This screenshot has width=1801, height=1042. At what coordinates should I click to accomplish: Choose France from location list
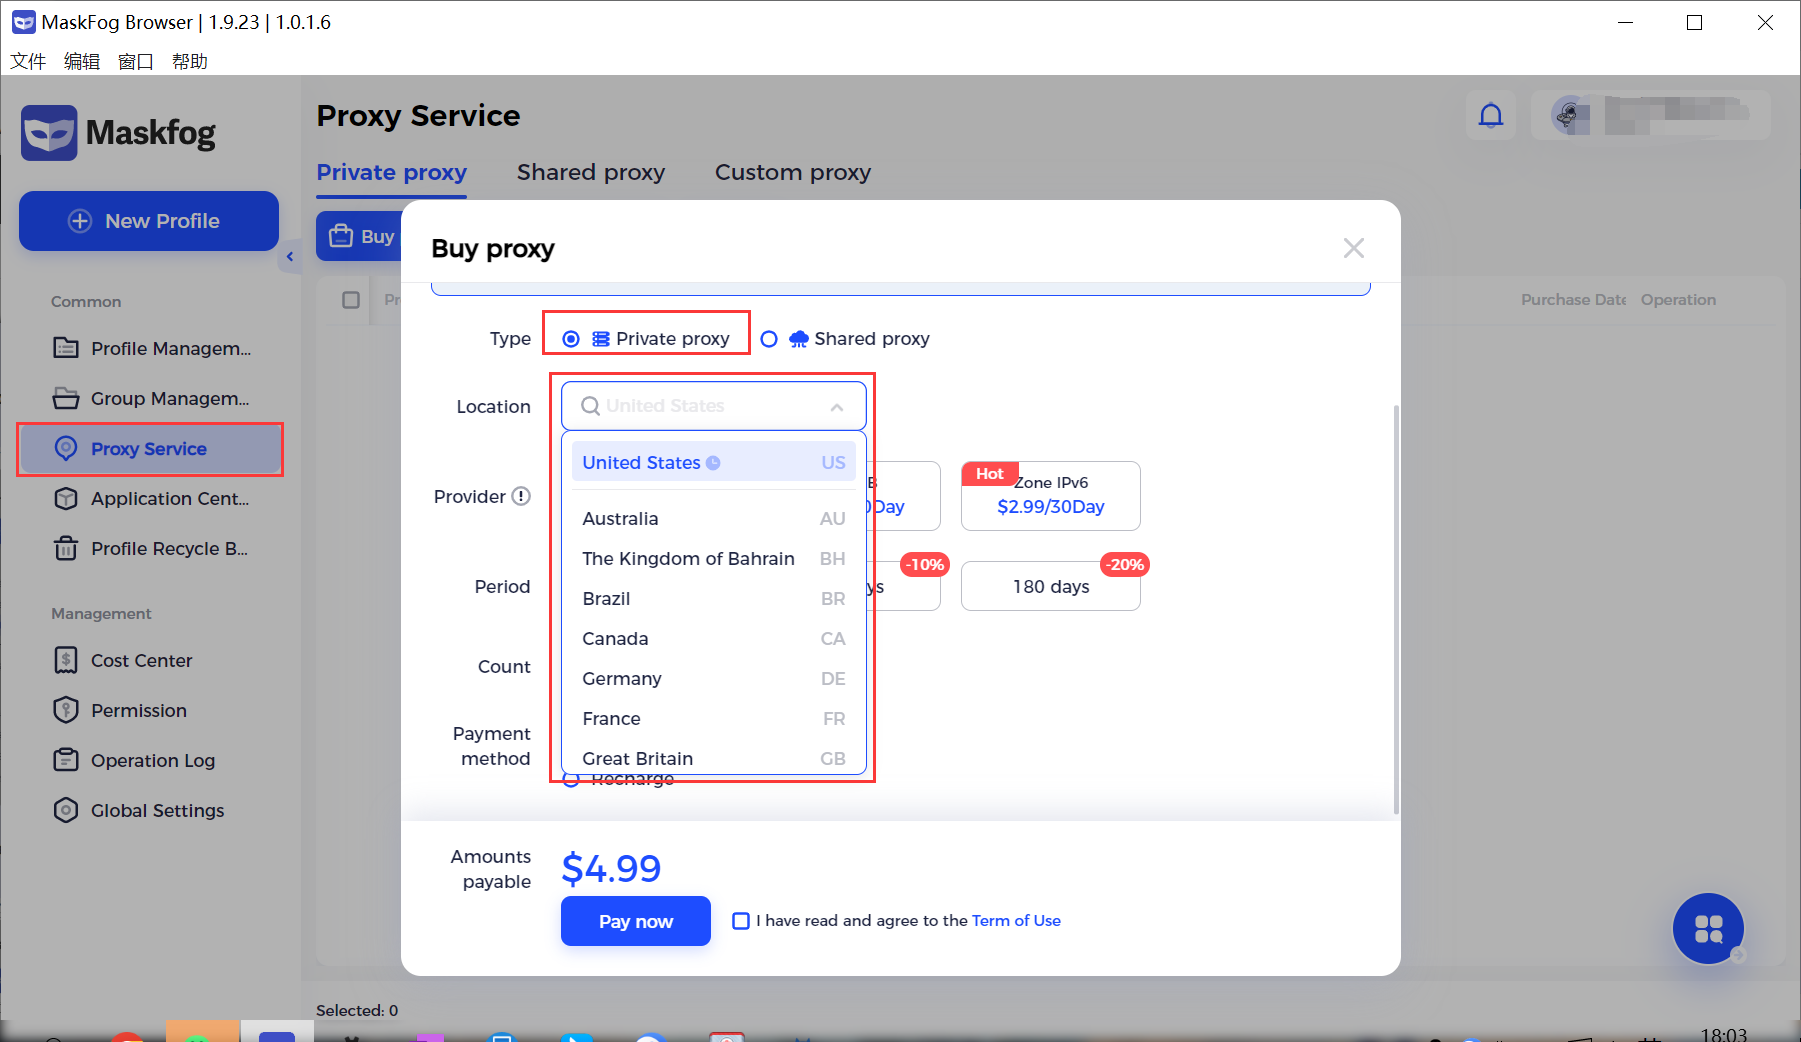click(x=714, y=718)
